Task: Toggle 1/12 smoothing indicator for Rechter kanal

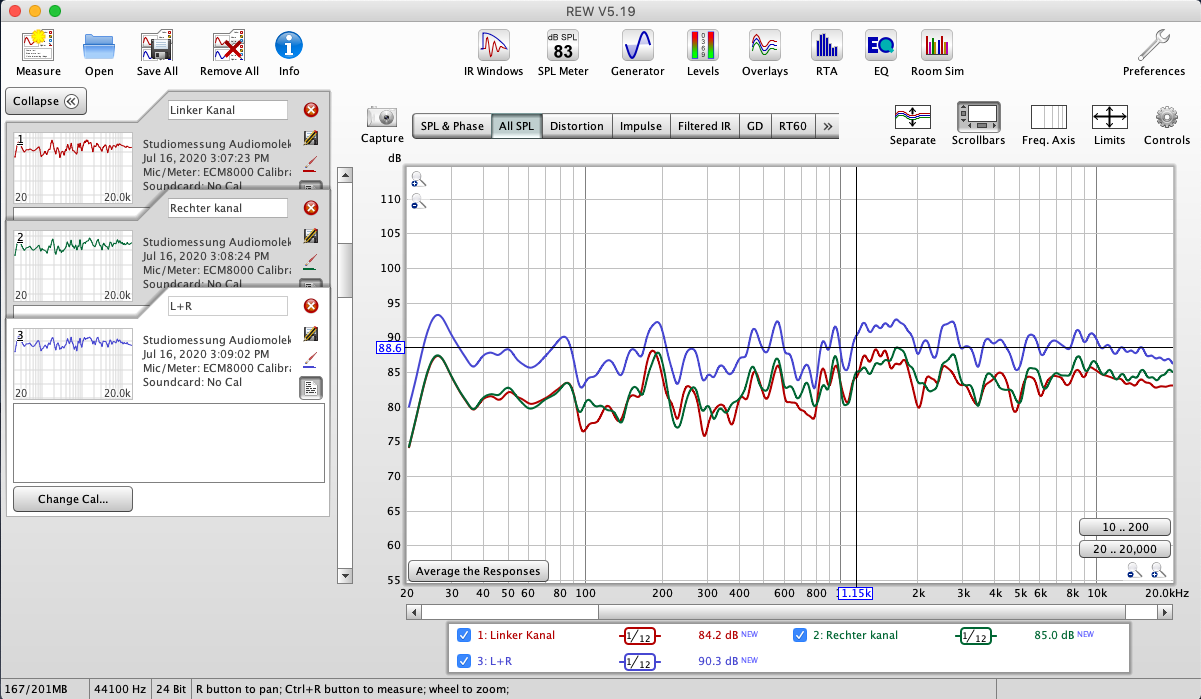Action: click(974, 636)
